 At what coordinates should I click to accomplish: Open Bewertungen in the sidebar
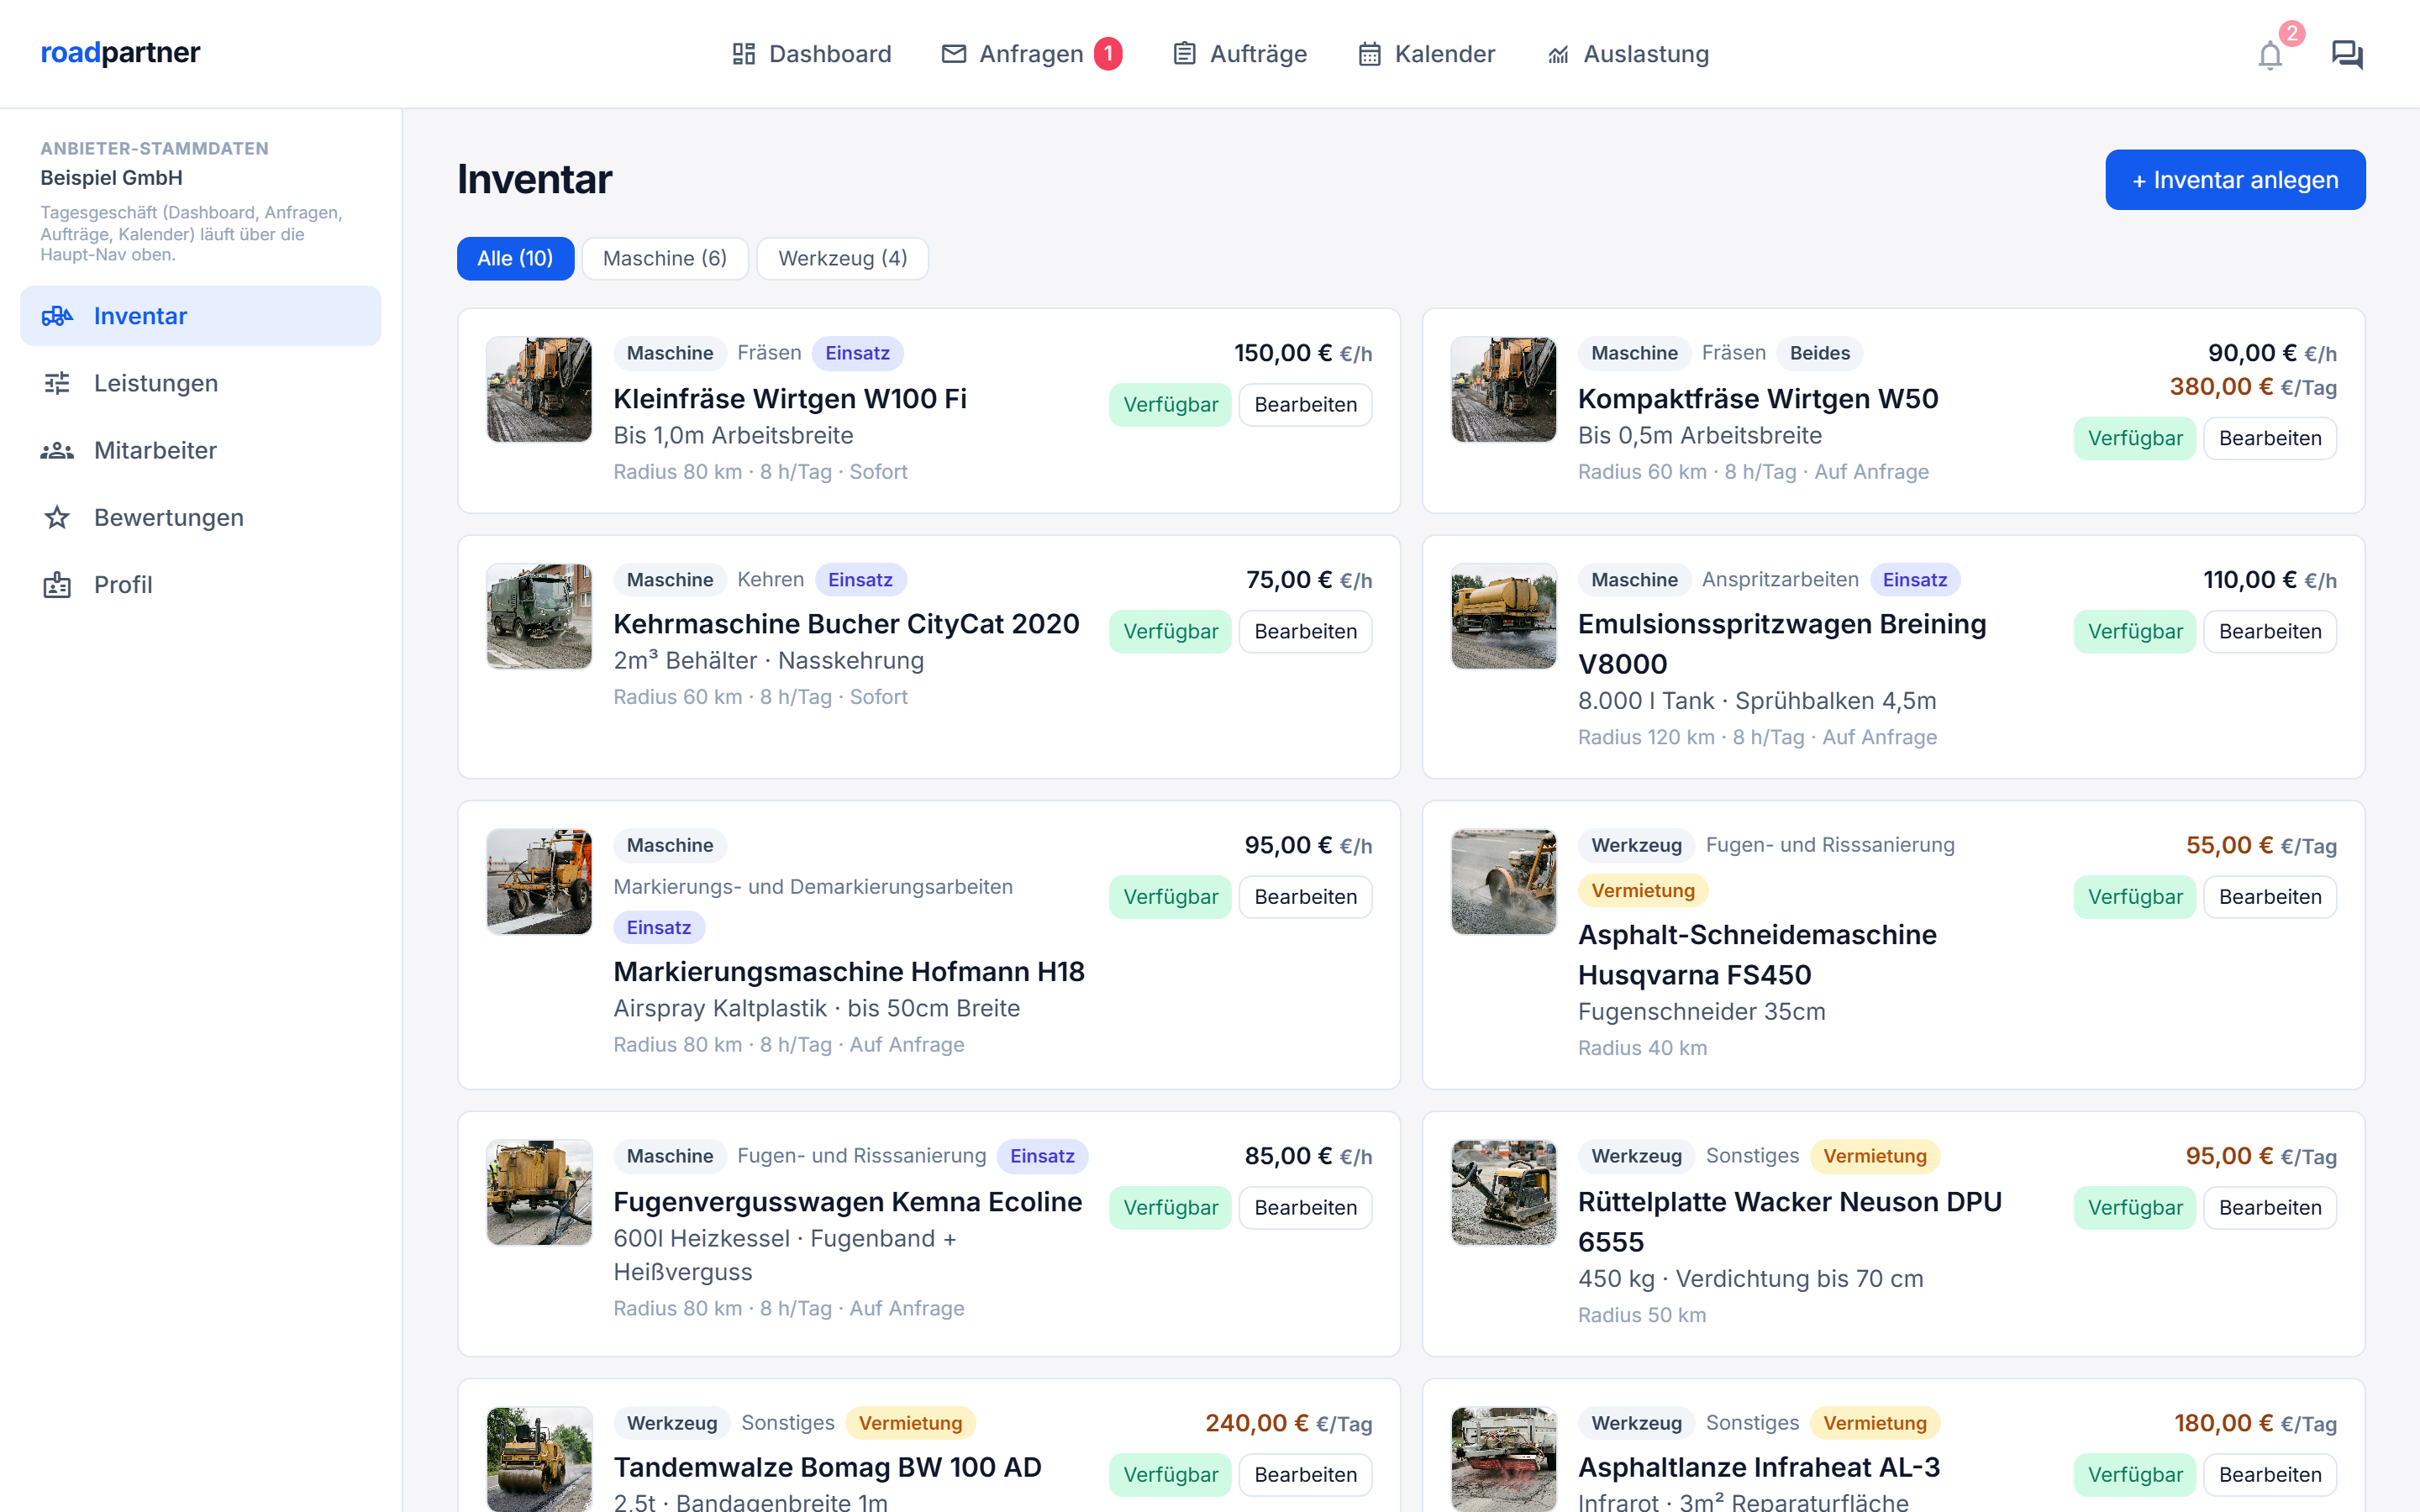tap(200, 517)
